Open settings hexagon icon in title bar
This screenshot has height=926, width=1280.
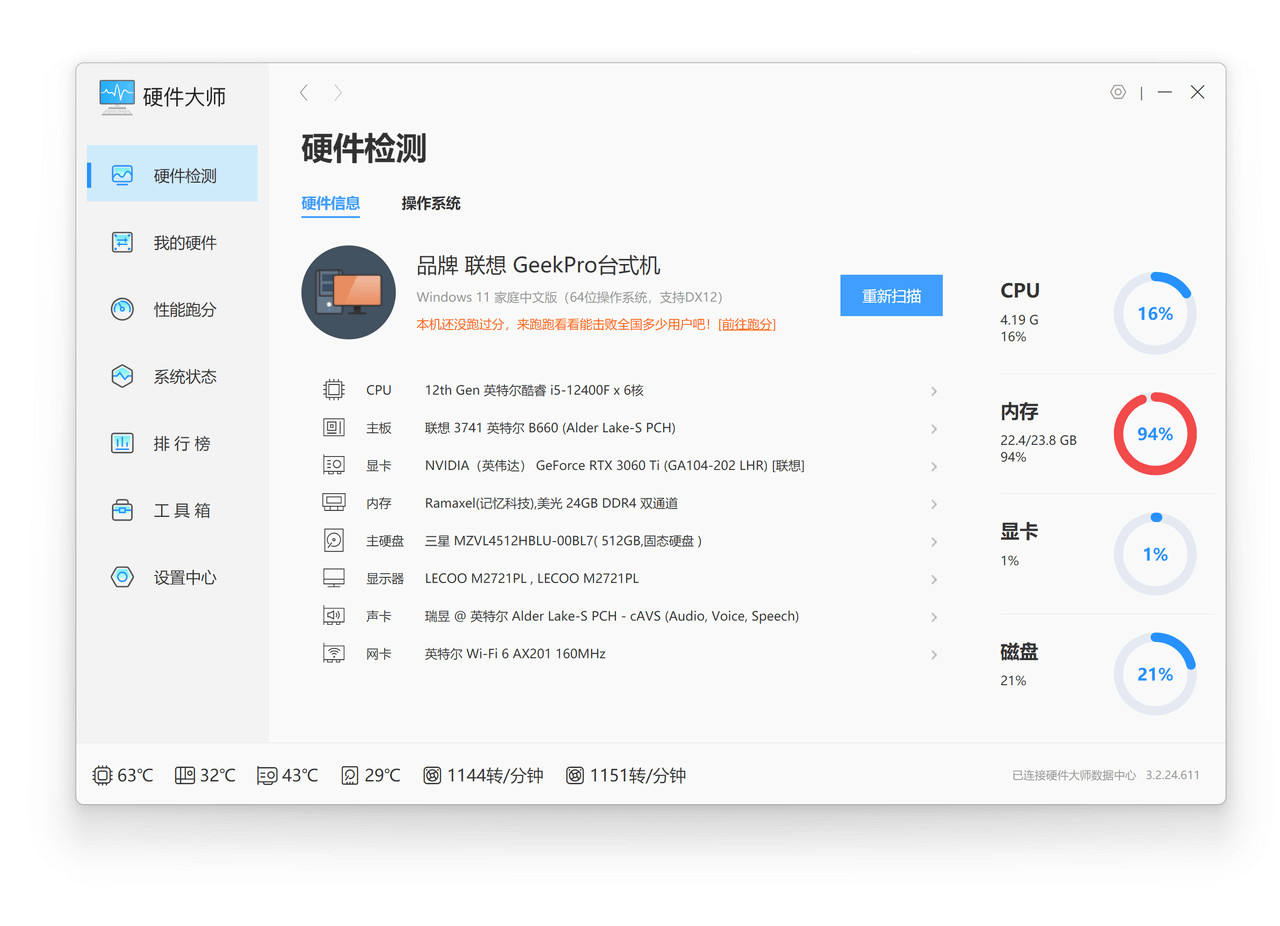point(1118,92)
